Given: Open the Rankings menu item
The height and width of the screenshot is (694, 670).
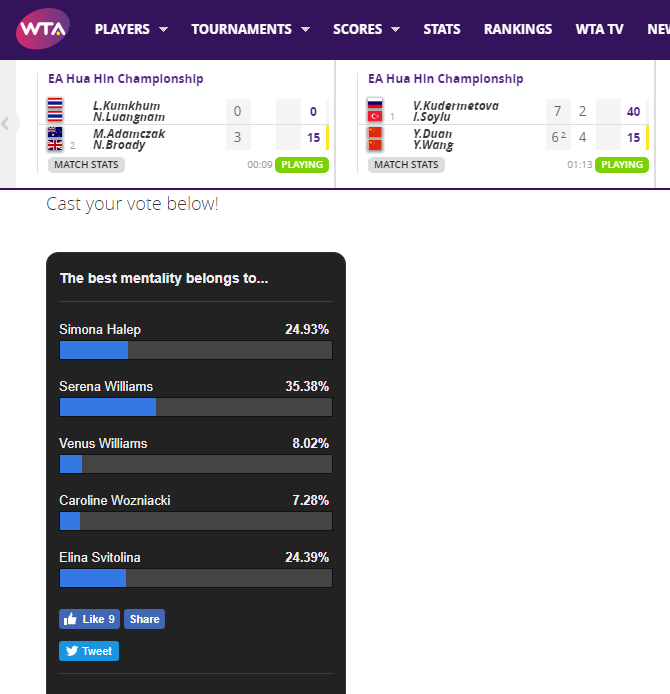Looking at the screenshot, I should [518, 29].
